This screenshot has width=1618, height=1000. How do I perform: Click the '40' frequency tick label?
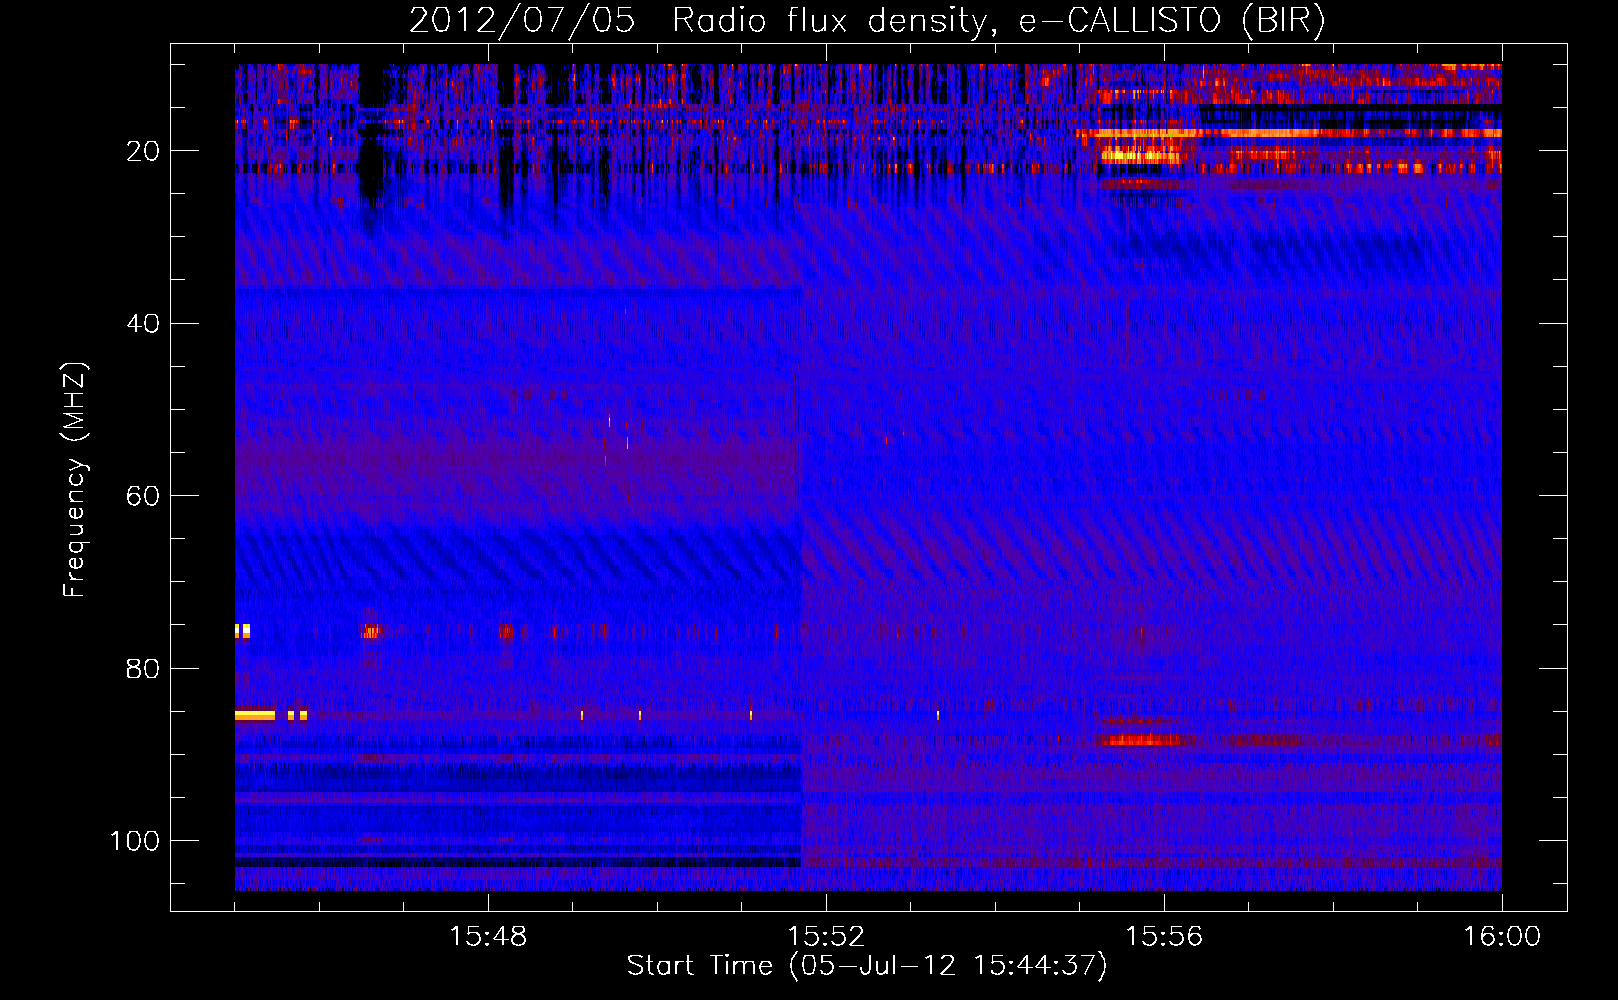(143, 323)
